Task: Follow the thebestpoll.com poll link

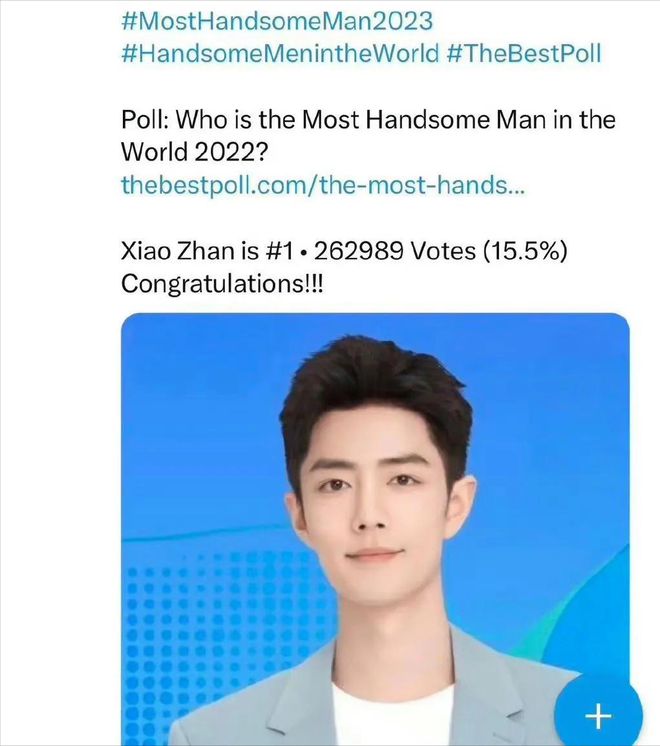Action: coord(323,185)
